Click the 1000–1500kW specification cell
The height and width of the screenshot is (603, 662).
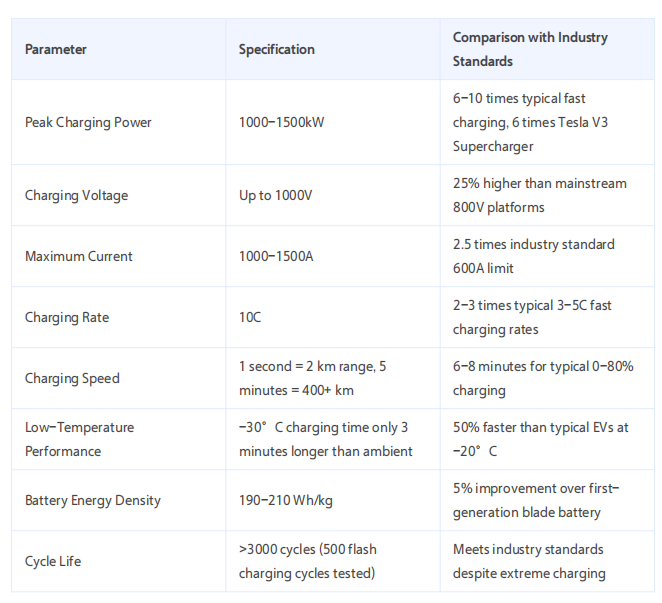[x=281, y=122]
